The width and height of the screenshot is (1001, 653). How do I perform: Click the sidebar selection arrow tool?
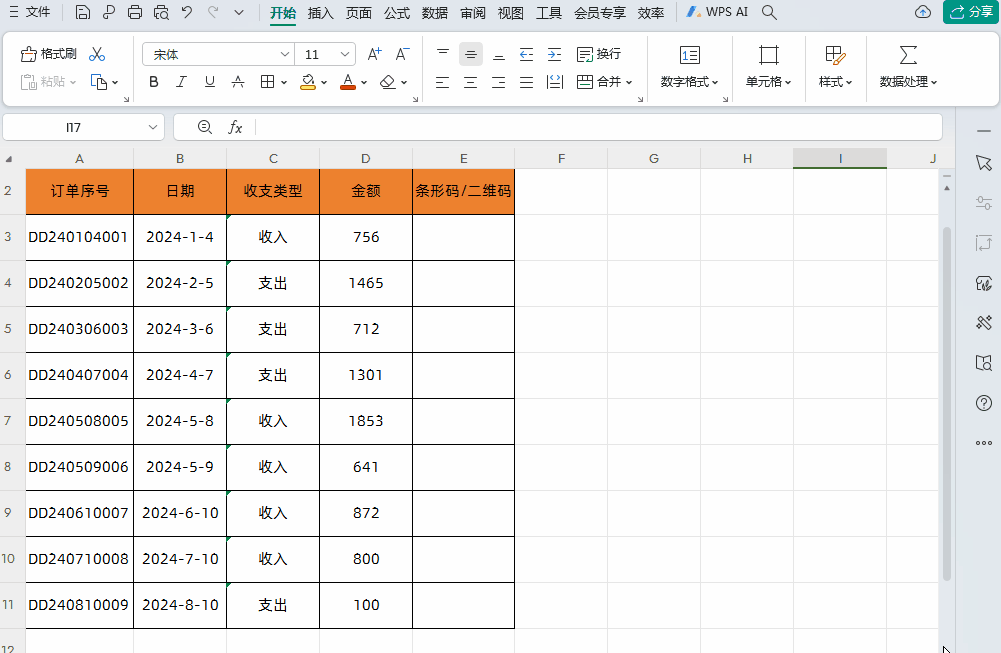984,163
